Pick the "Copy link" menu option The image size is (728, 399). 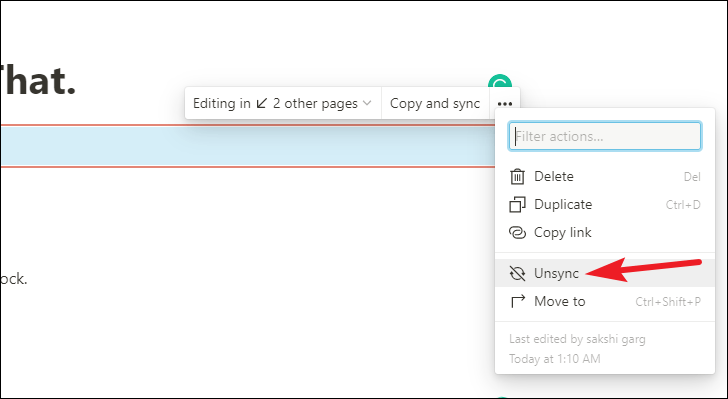pyautogui.click(x=605, y=232)
